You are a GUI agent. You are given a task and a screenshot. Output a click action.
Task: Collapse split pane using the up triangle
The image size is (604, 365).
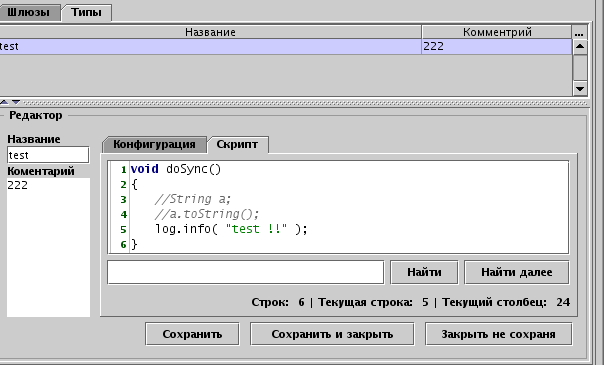click(4, 102)
